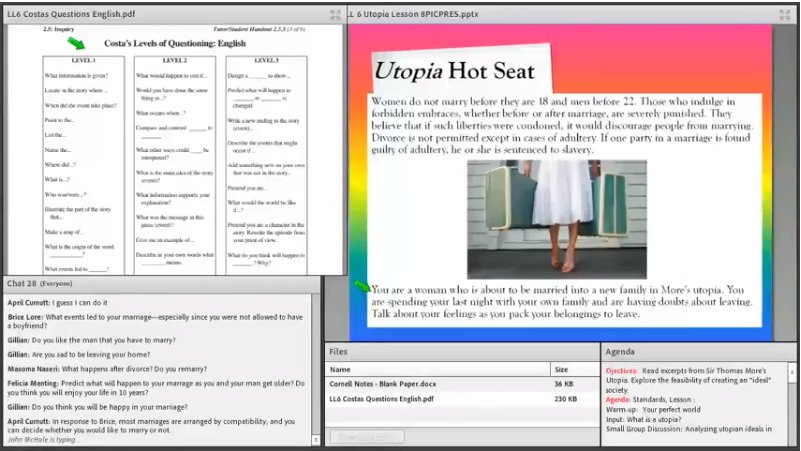Click Gillian's message 'Do you like the man'
This screenshot has width=801, height=451.
click(x=91, y=340)
